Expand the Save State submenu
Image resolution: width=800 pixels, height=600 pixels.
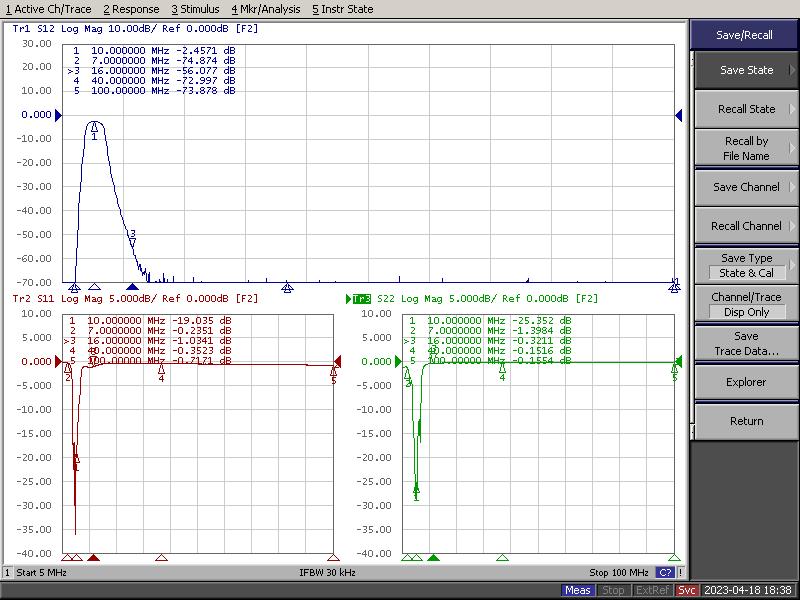point(746,70)
